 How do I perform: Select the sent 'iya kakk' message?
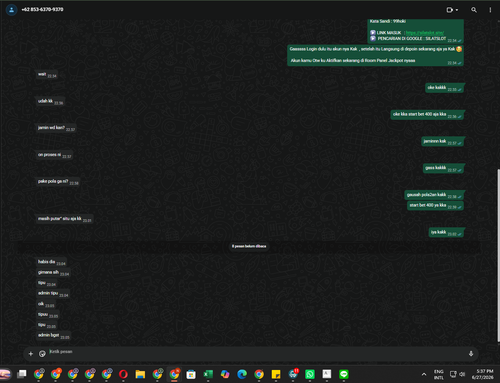[446, 232]
